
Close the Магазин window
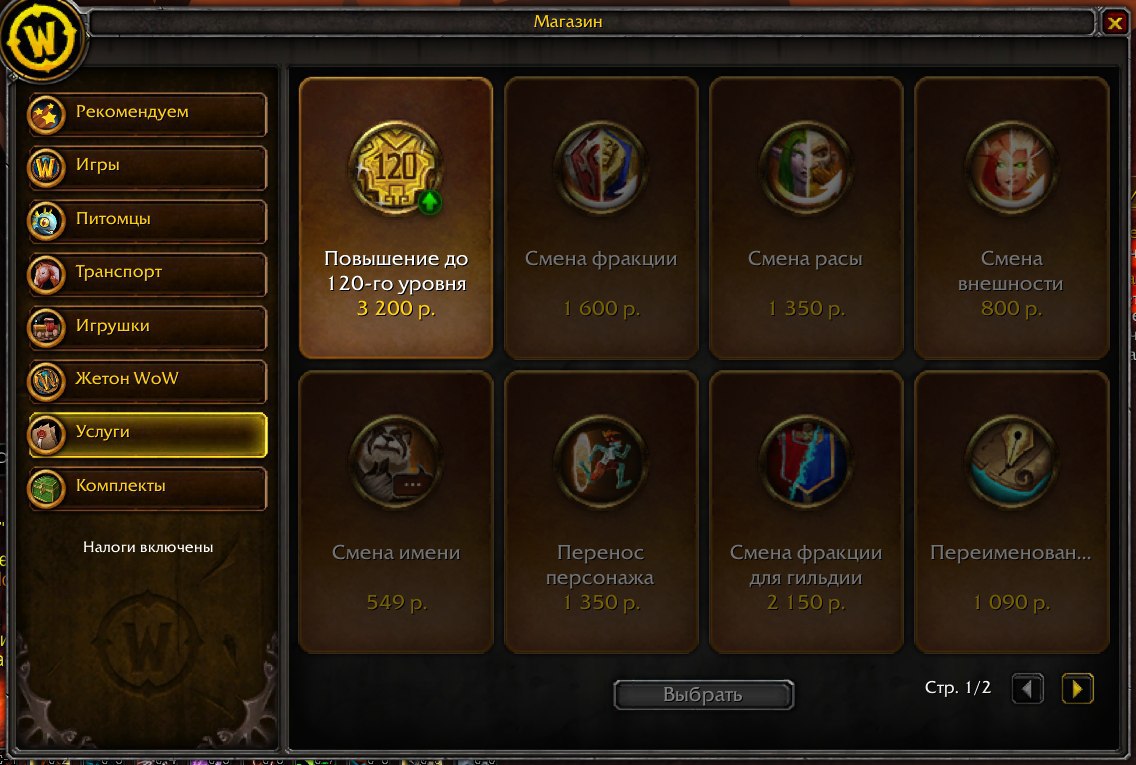1115,22
